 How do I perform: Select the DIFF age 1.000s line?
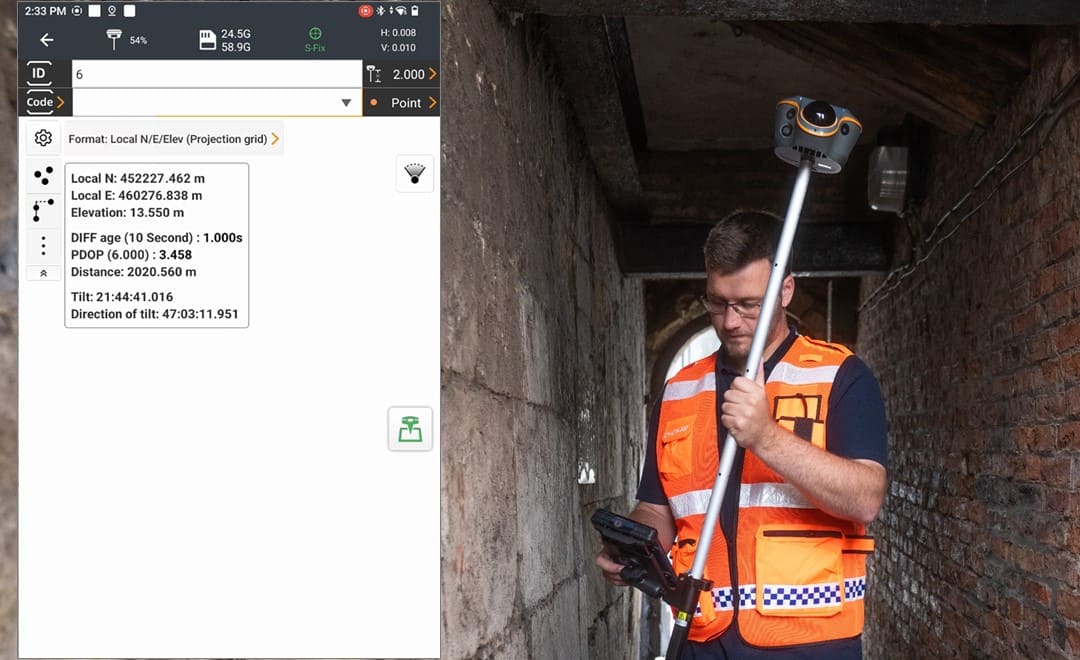pyautogui.click(x=156, y=238)
